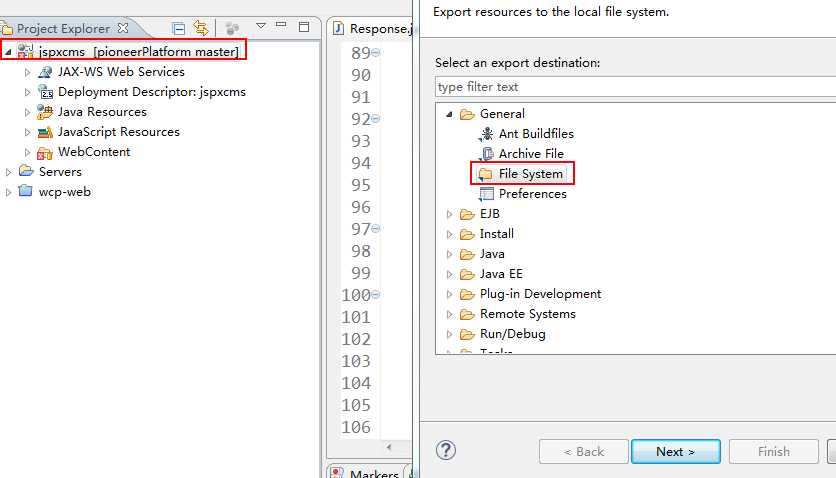Select 'Plug-in Development' label
836x478 pixels.
[x=540, y=294]
